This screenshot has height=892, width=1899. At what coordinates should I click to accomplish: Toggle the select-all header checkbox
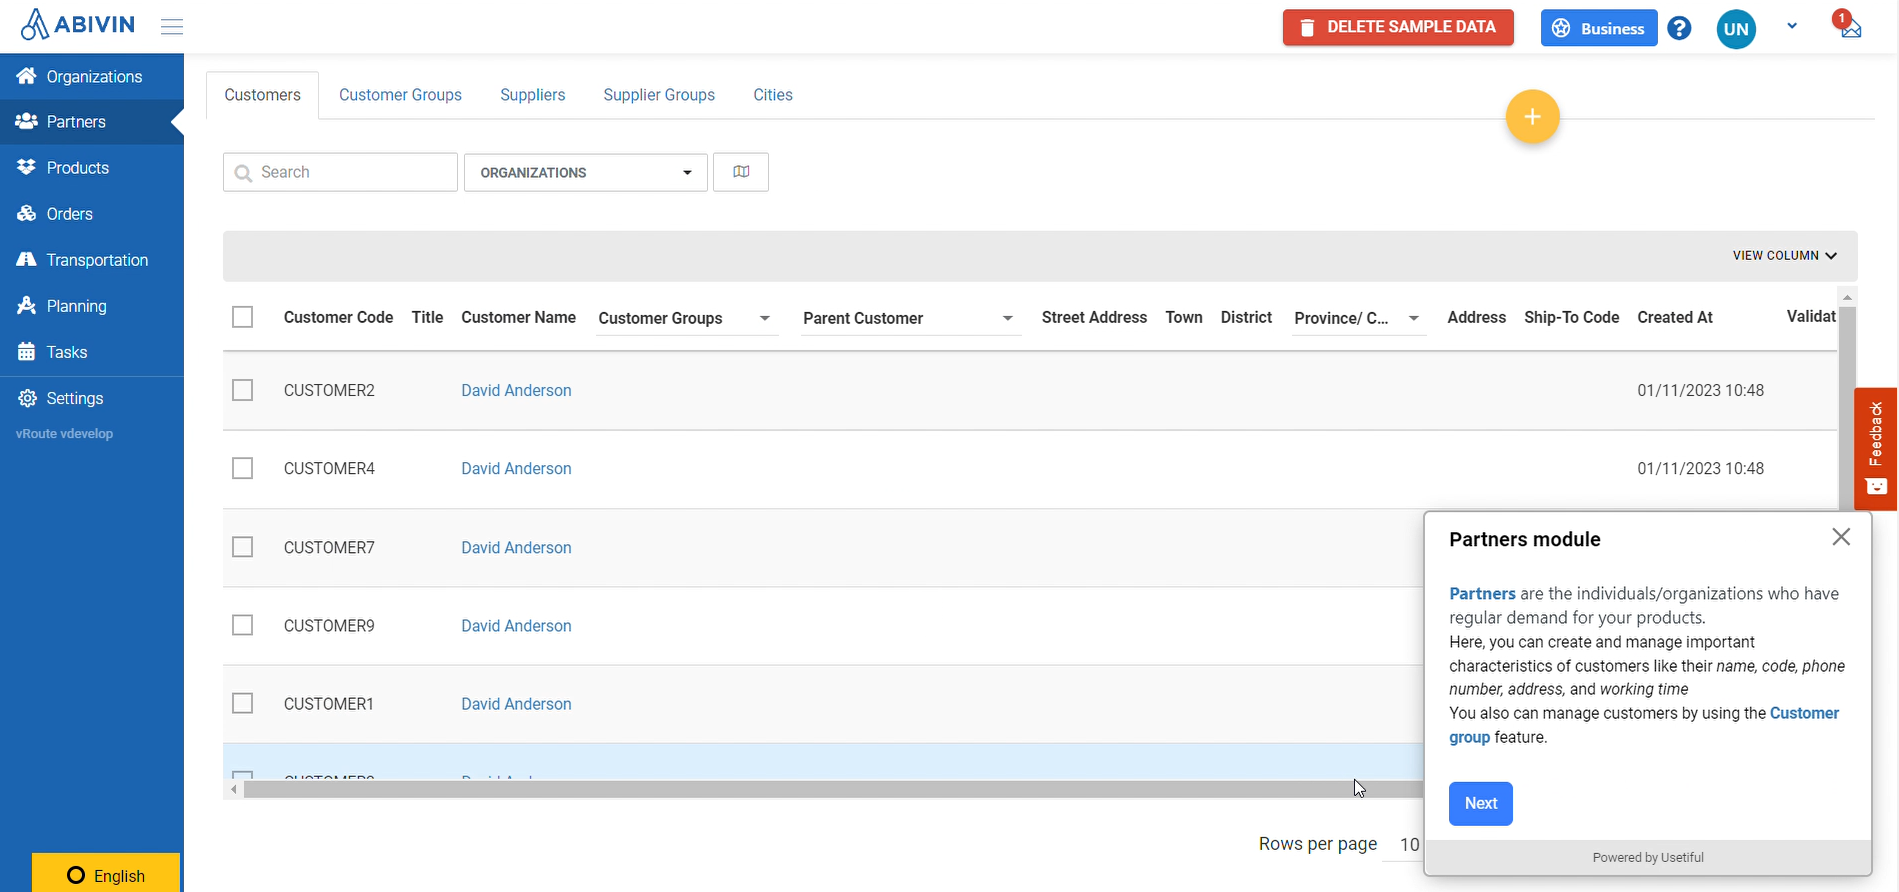pyautogui.click(x=242, y=317)
